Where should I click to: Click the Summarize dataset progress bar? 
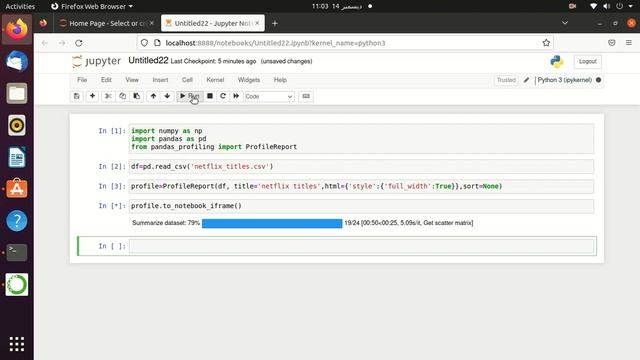(x=272, y=223)
